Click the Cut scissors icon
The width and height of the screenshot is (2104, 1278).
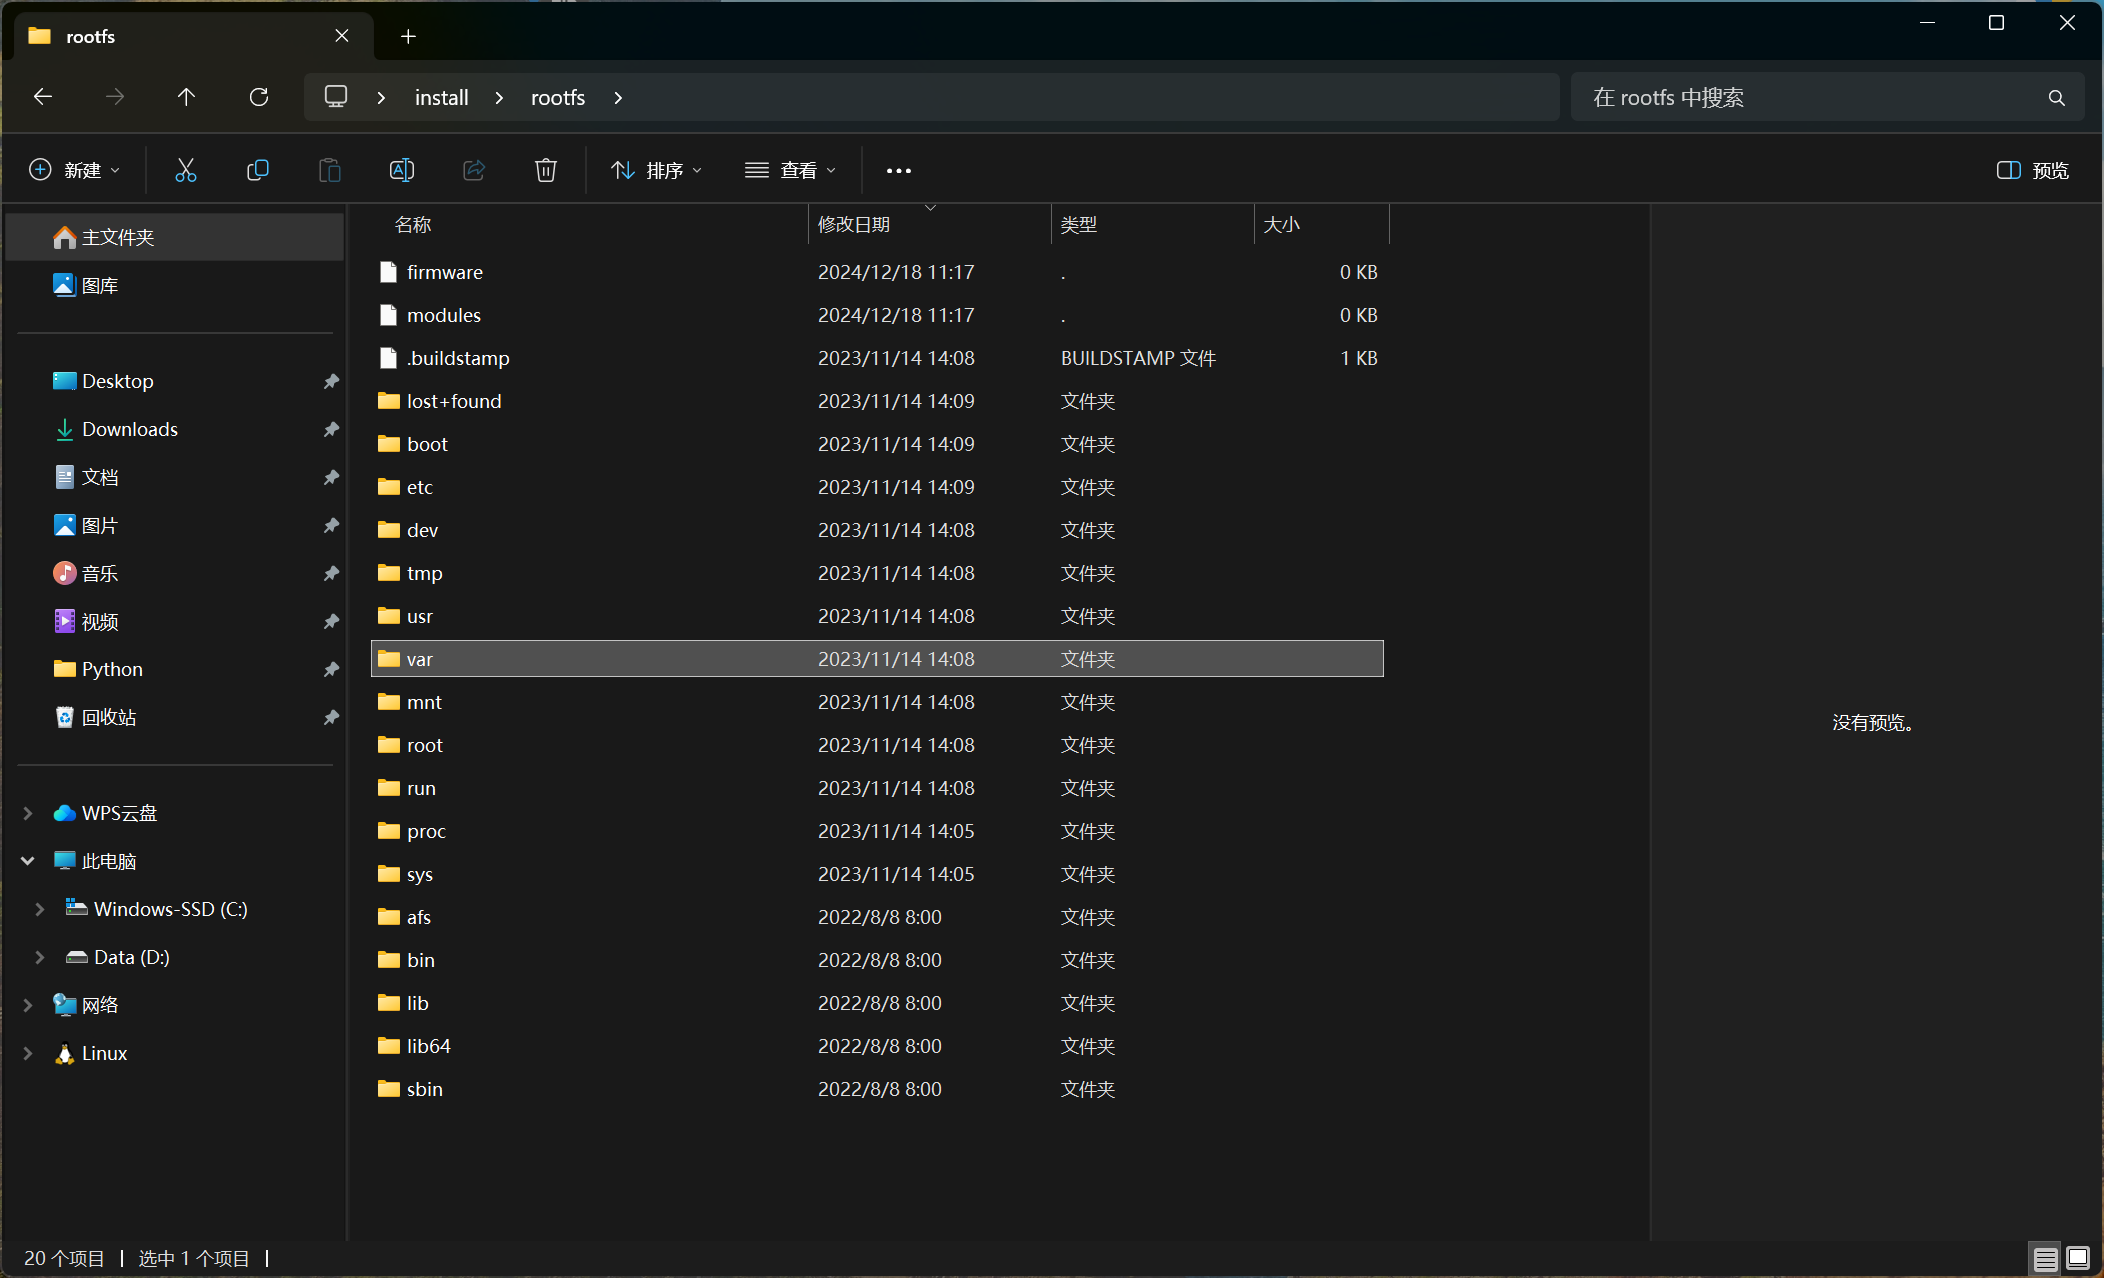[186, 170]
